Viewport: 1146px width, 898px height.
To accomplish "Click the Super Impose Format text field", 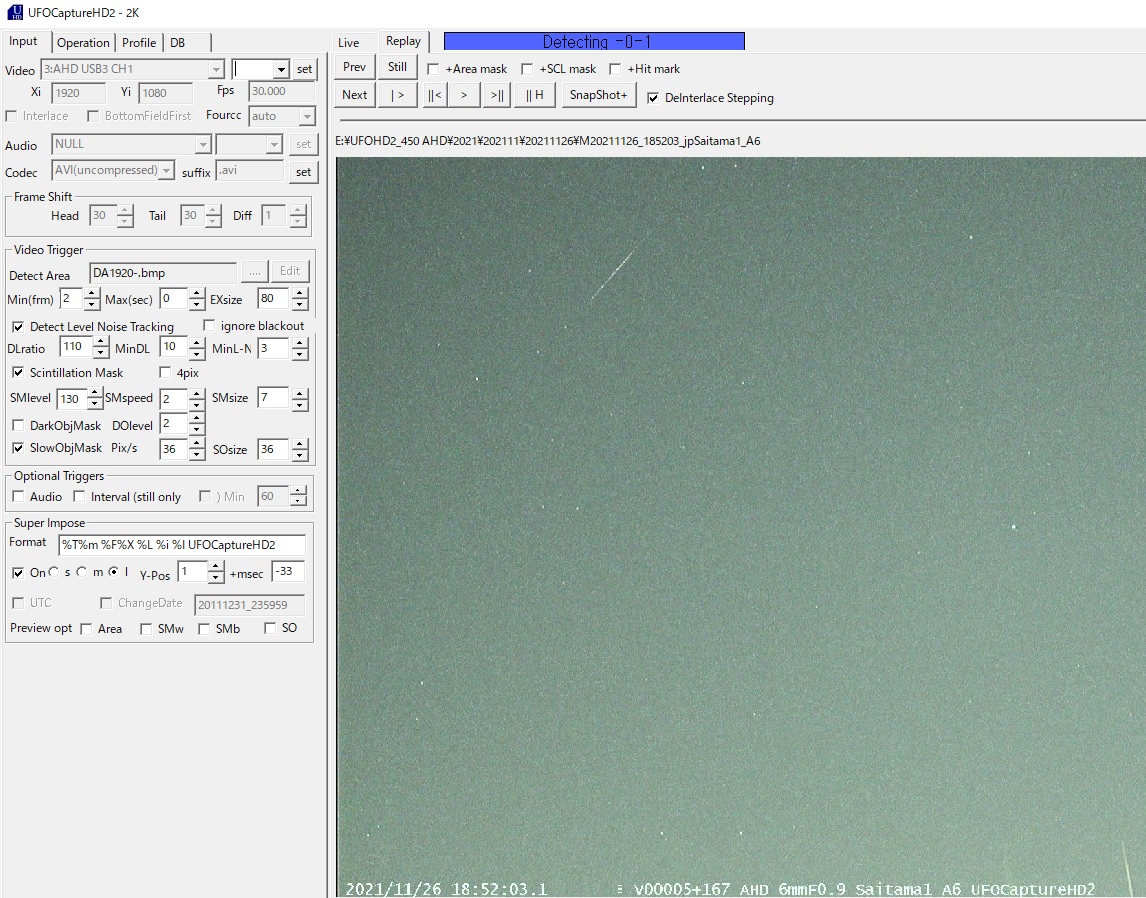I will [182, 545].
